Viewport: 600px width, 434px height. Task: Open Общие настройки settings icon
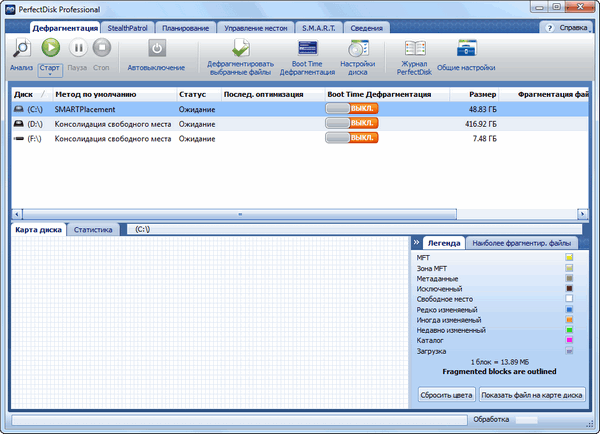[x=465, y=48]
